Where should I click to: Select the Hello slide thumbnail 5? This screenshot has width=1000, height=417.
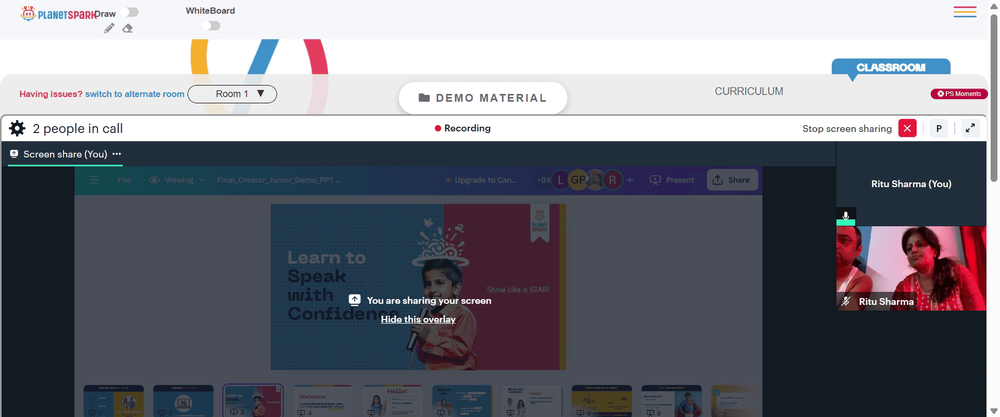[392, 400]
